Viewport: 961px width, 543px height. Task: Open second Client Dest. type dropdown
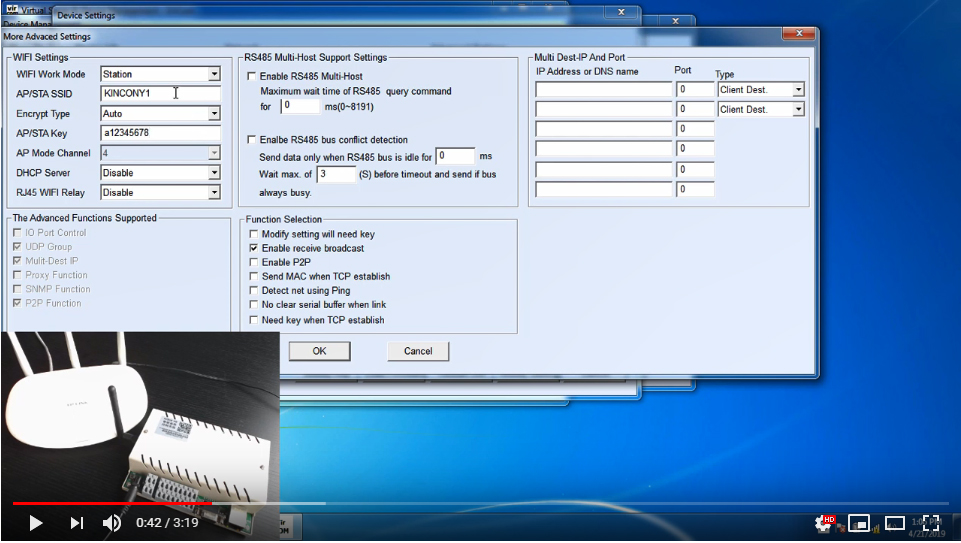(798, 109)
